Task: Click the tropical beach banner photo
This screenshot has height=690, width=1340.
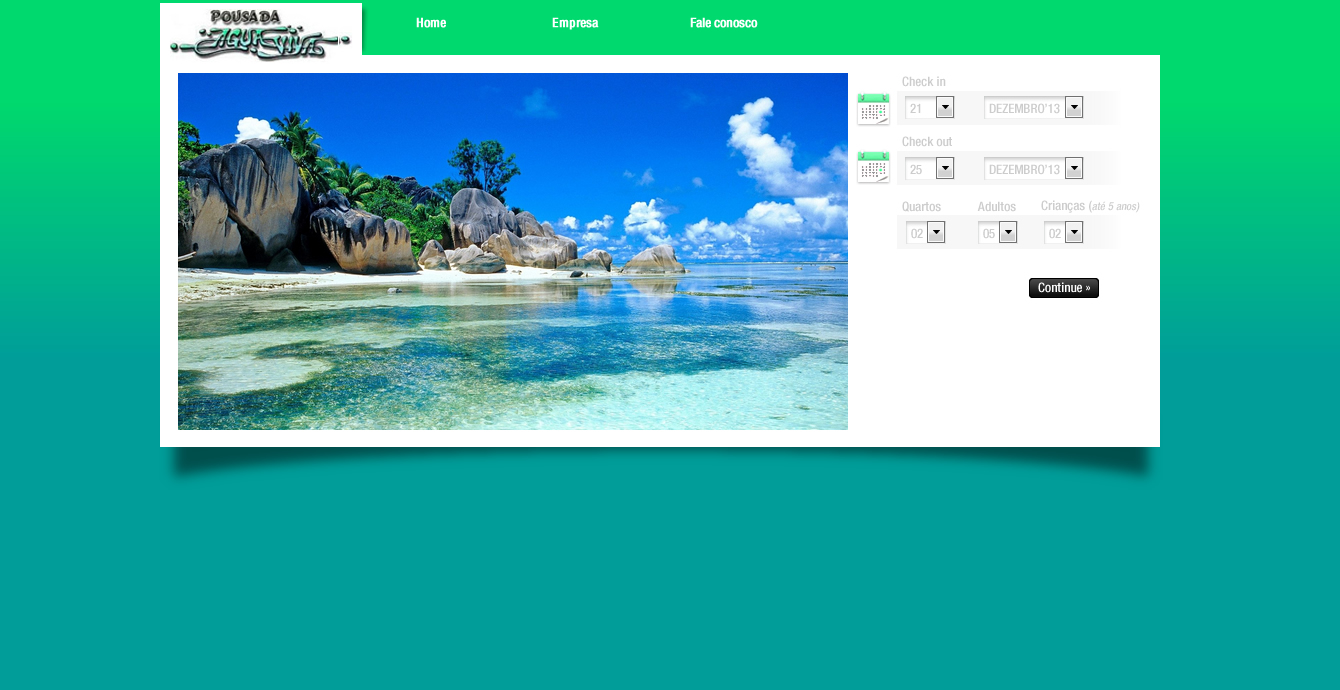Action: (512, 251)
